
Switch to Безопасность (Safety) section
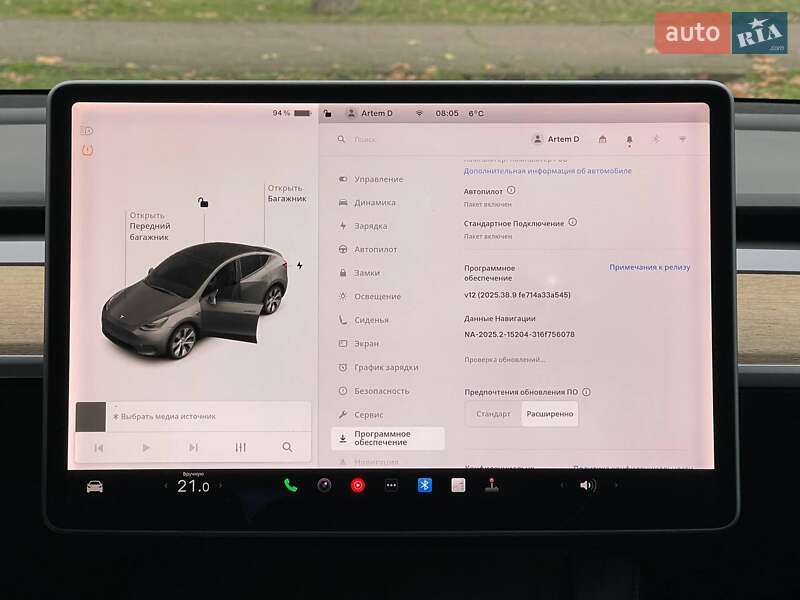[x=342, y=390]
